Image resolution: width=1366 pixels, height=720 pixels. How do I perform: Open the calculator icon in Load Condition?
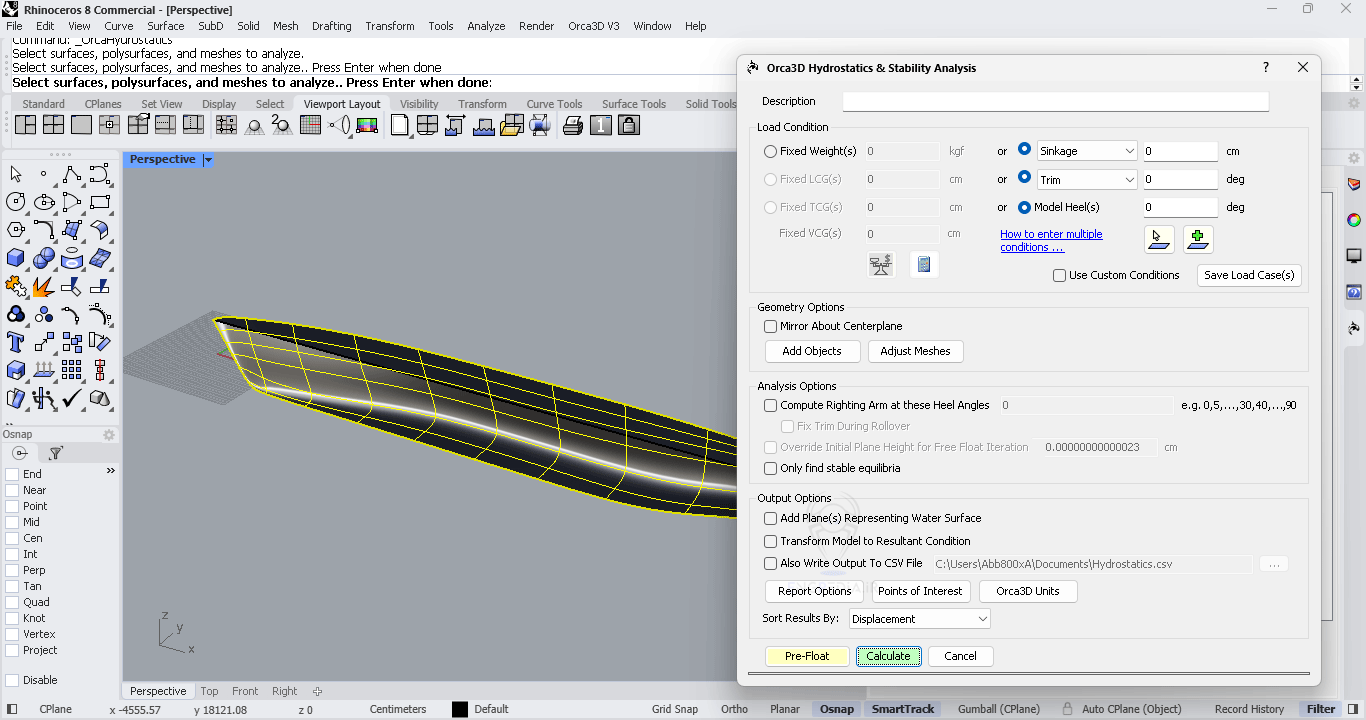click(924, 265)
